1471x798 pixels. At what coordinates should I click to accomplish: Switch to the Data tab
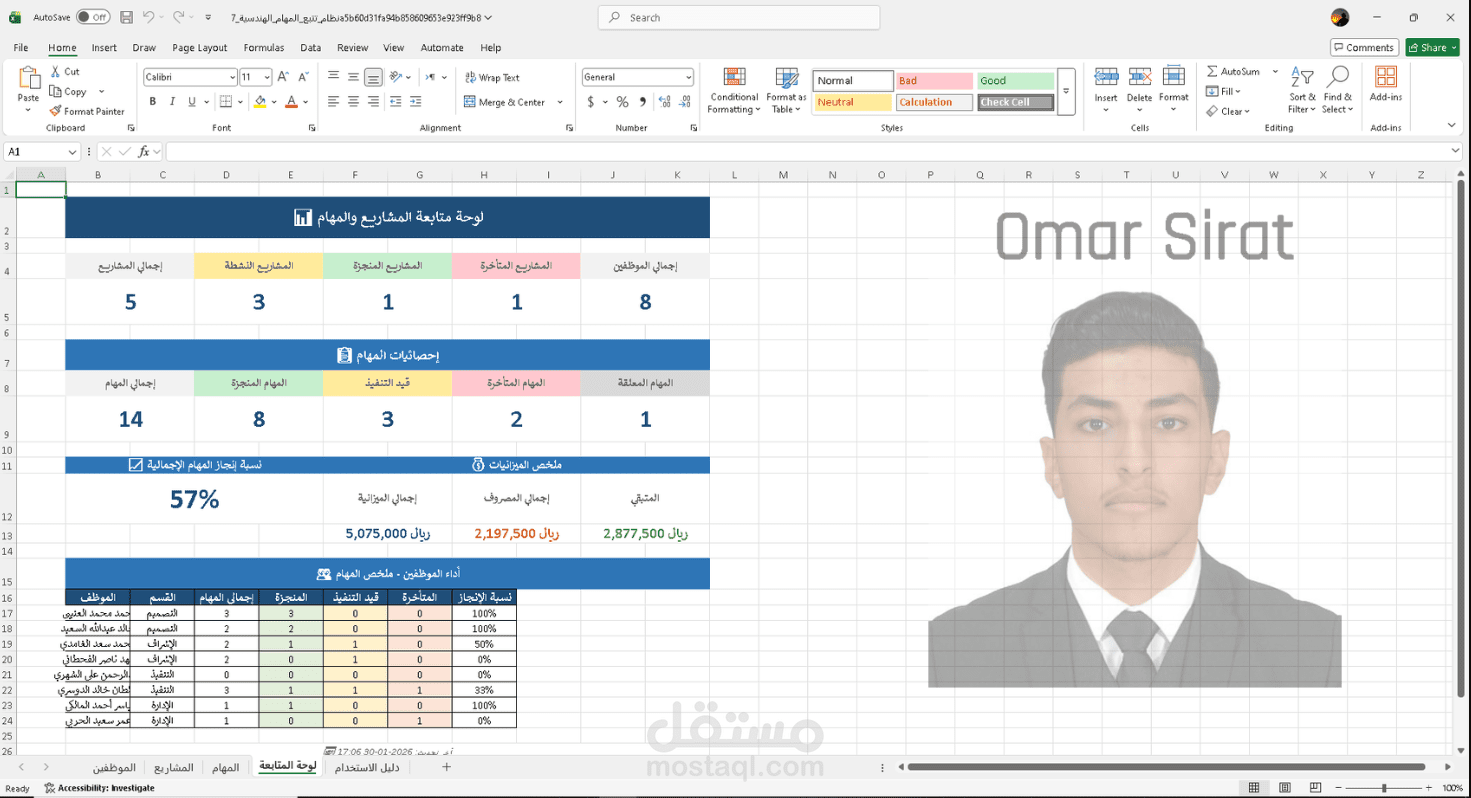pos(311,47)
